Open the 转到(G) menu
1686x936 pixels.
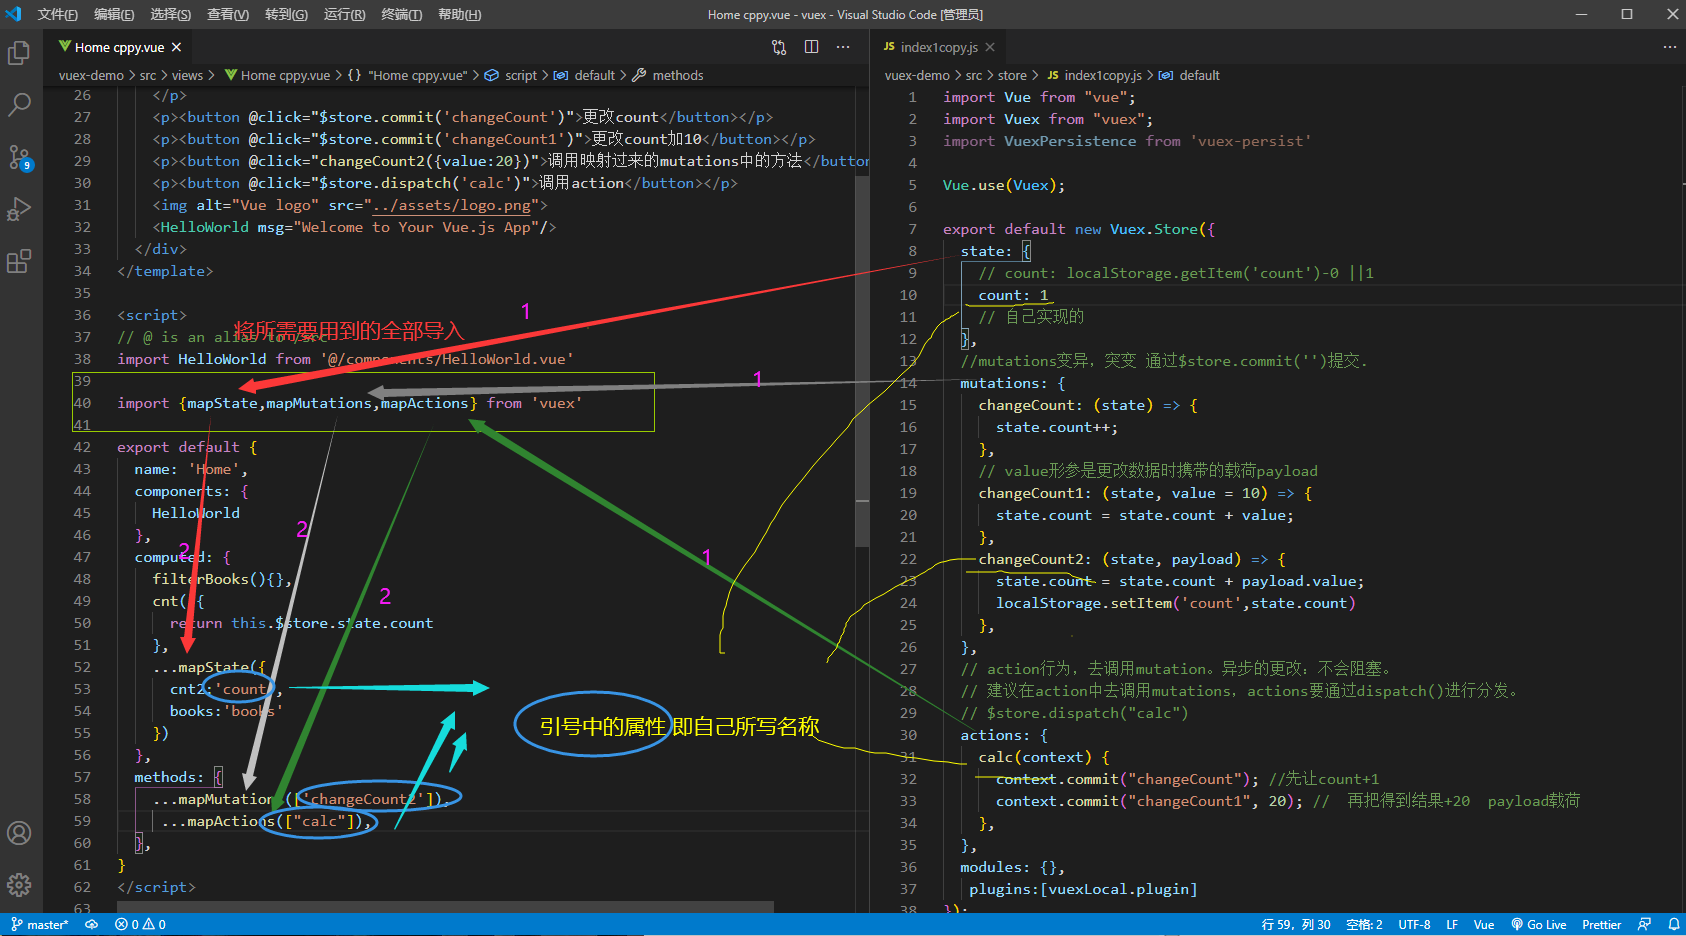[286, 14]
